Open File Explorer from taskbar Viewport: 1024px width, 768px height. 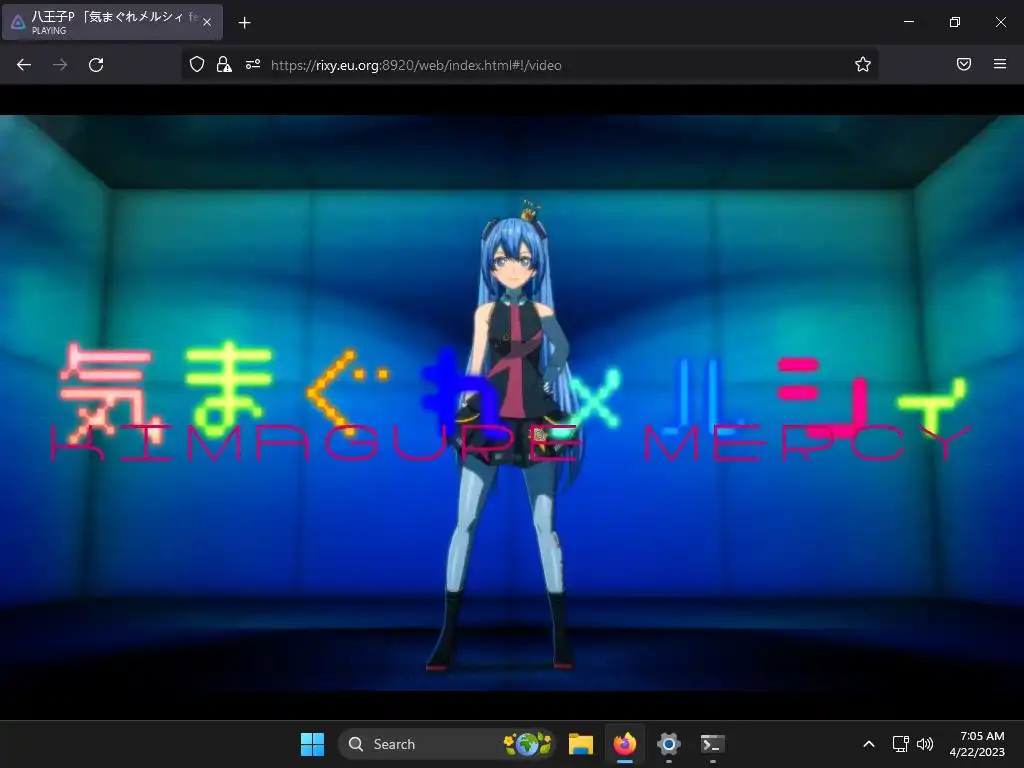[x=581, y=744]
